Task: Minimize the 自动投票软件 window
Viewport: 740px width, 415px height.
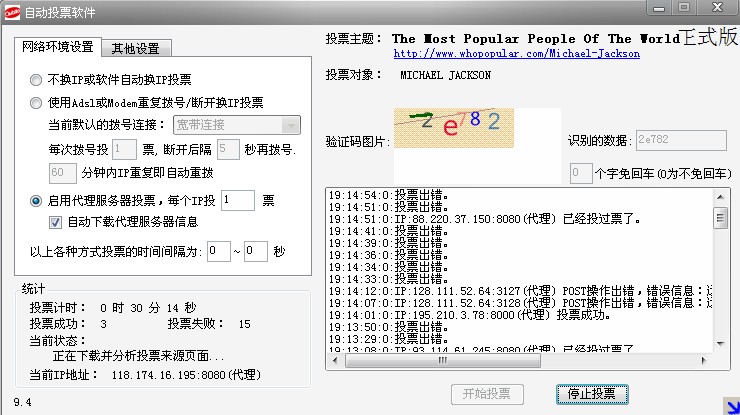Action: point(659,8)
